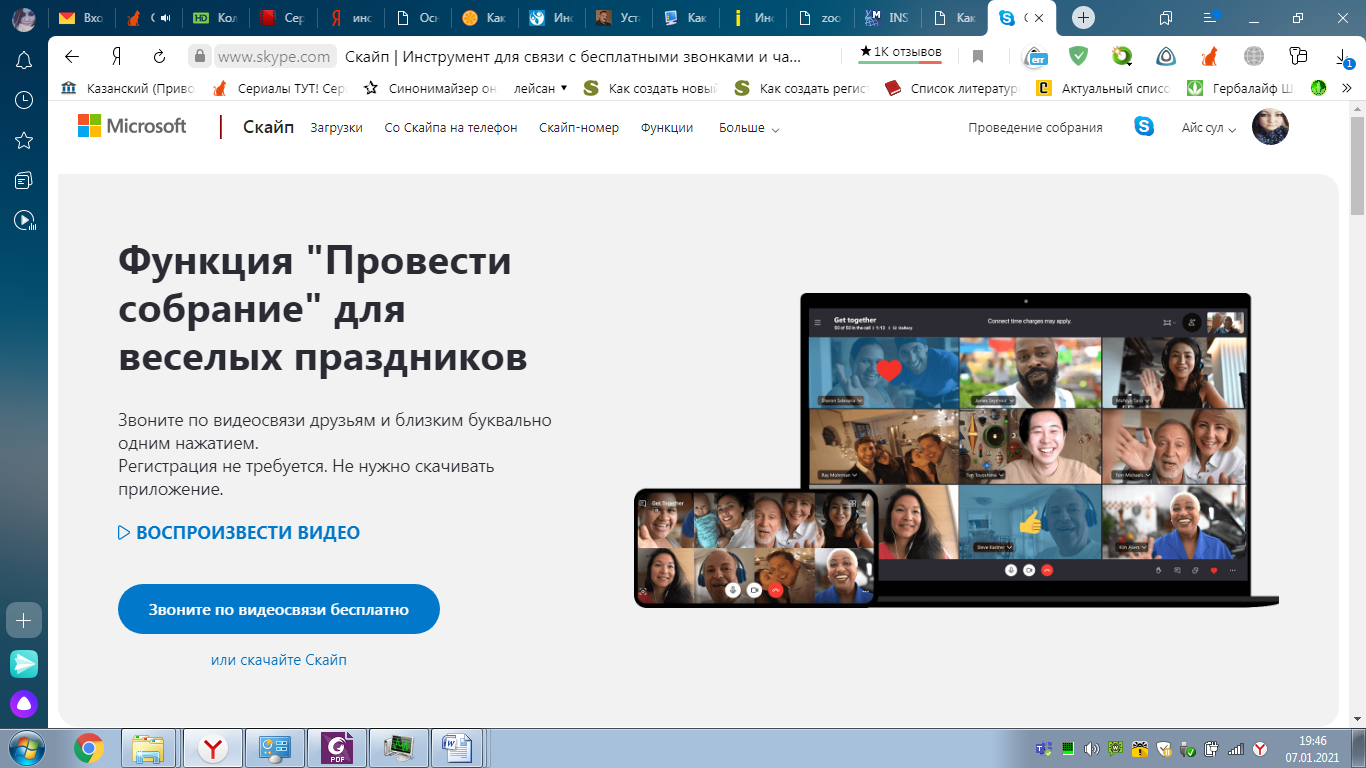Click the Skype logo icon in site header
The height and width of the screenshot is (768, 1366).
point(1144,127)
